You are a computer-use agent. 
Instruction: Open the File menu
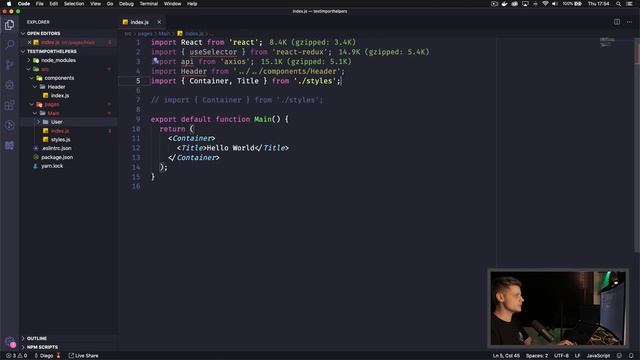[40, 4]
